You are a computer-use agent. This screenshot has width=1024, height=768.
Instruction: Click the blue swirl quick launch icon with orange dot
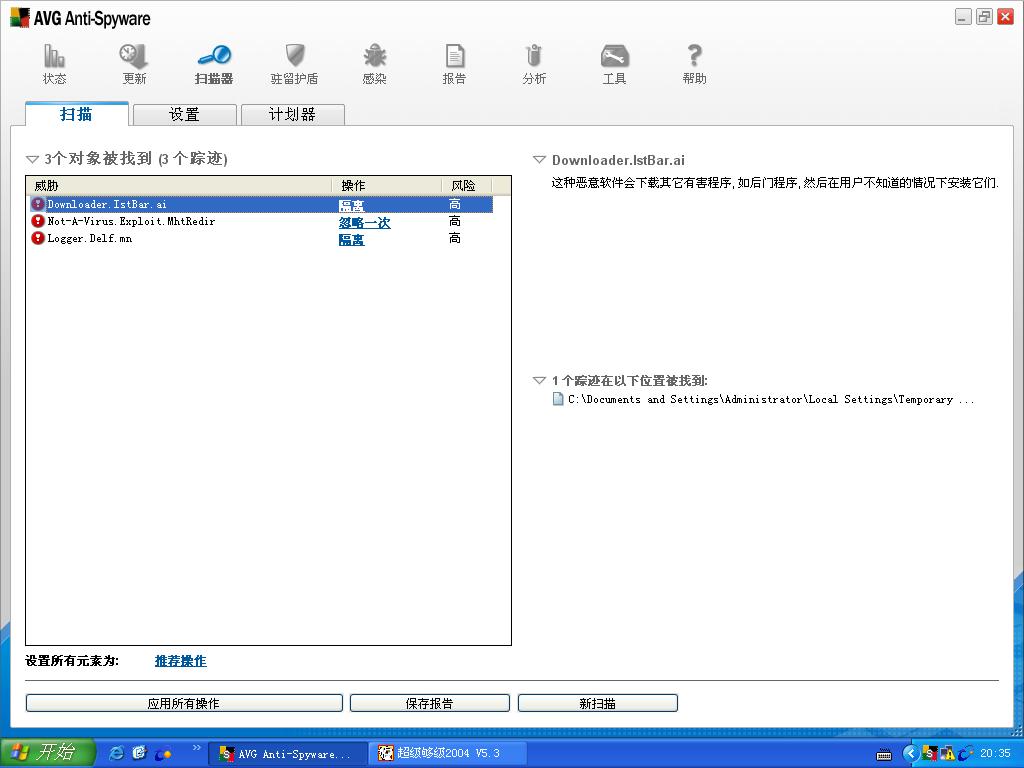click(163, 754)
